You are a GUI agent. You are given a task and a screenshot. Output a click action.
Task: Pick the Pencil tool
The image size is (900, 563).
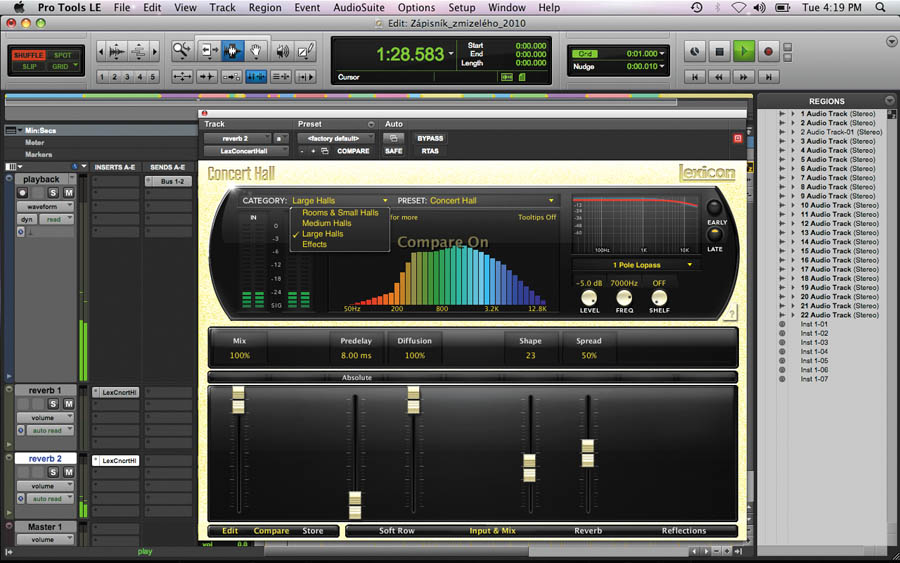pyautogui.click(x=306, y=50)
